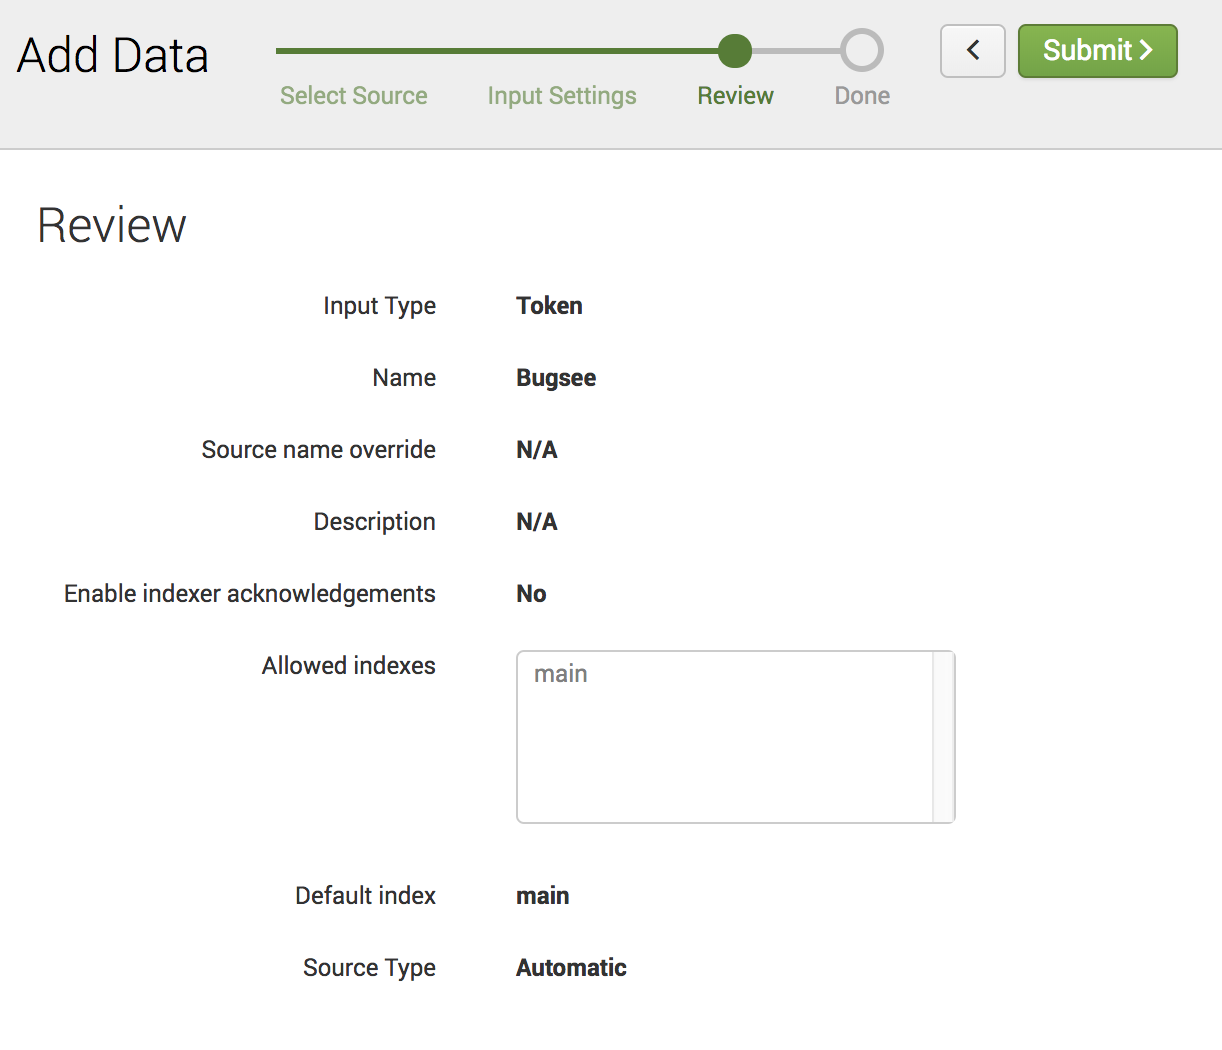The image size is (1222, 1050).
Task: Click the Allowed indexes list scrollbar
Action: tap(943, 737)
